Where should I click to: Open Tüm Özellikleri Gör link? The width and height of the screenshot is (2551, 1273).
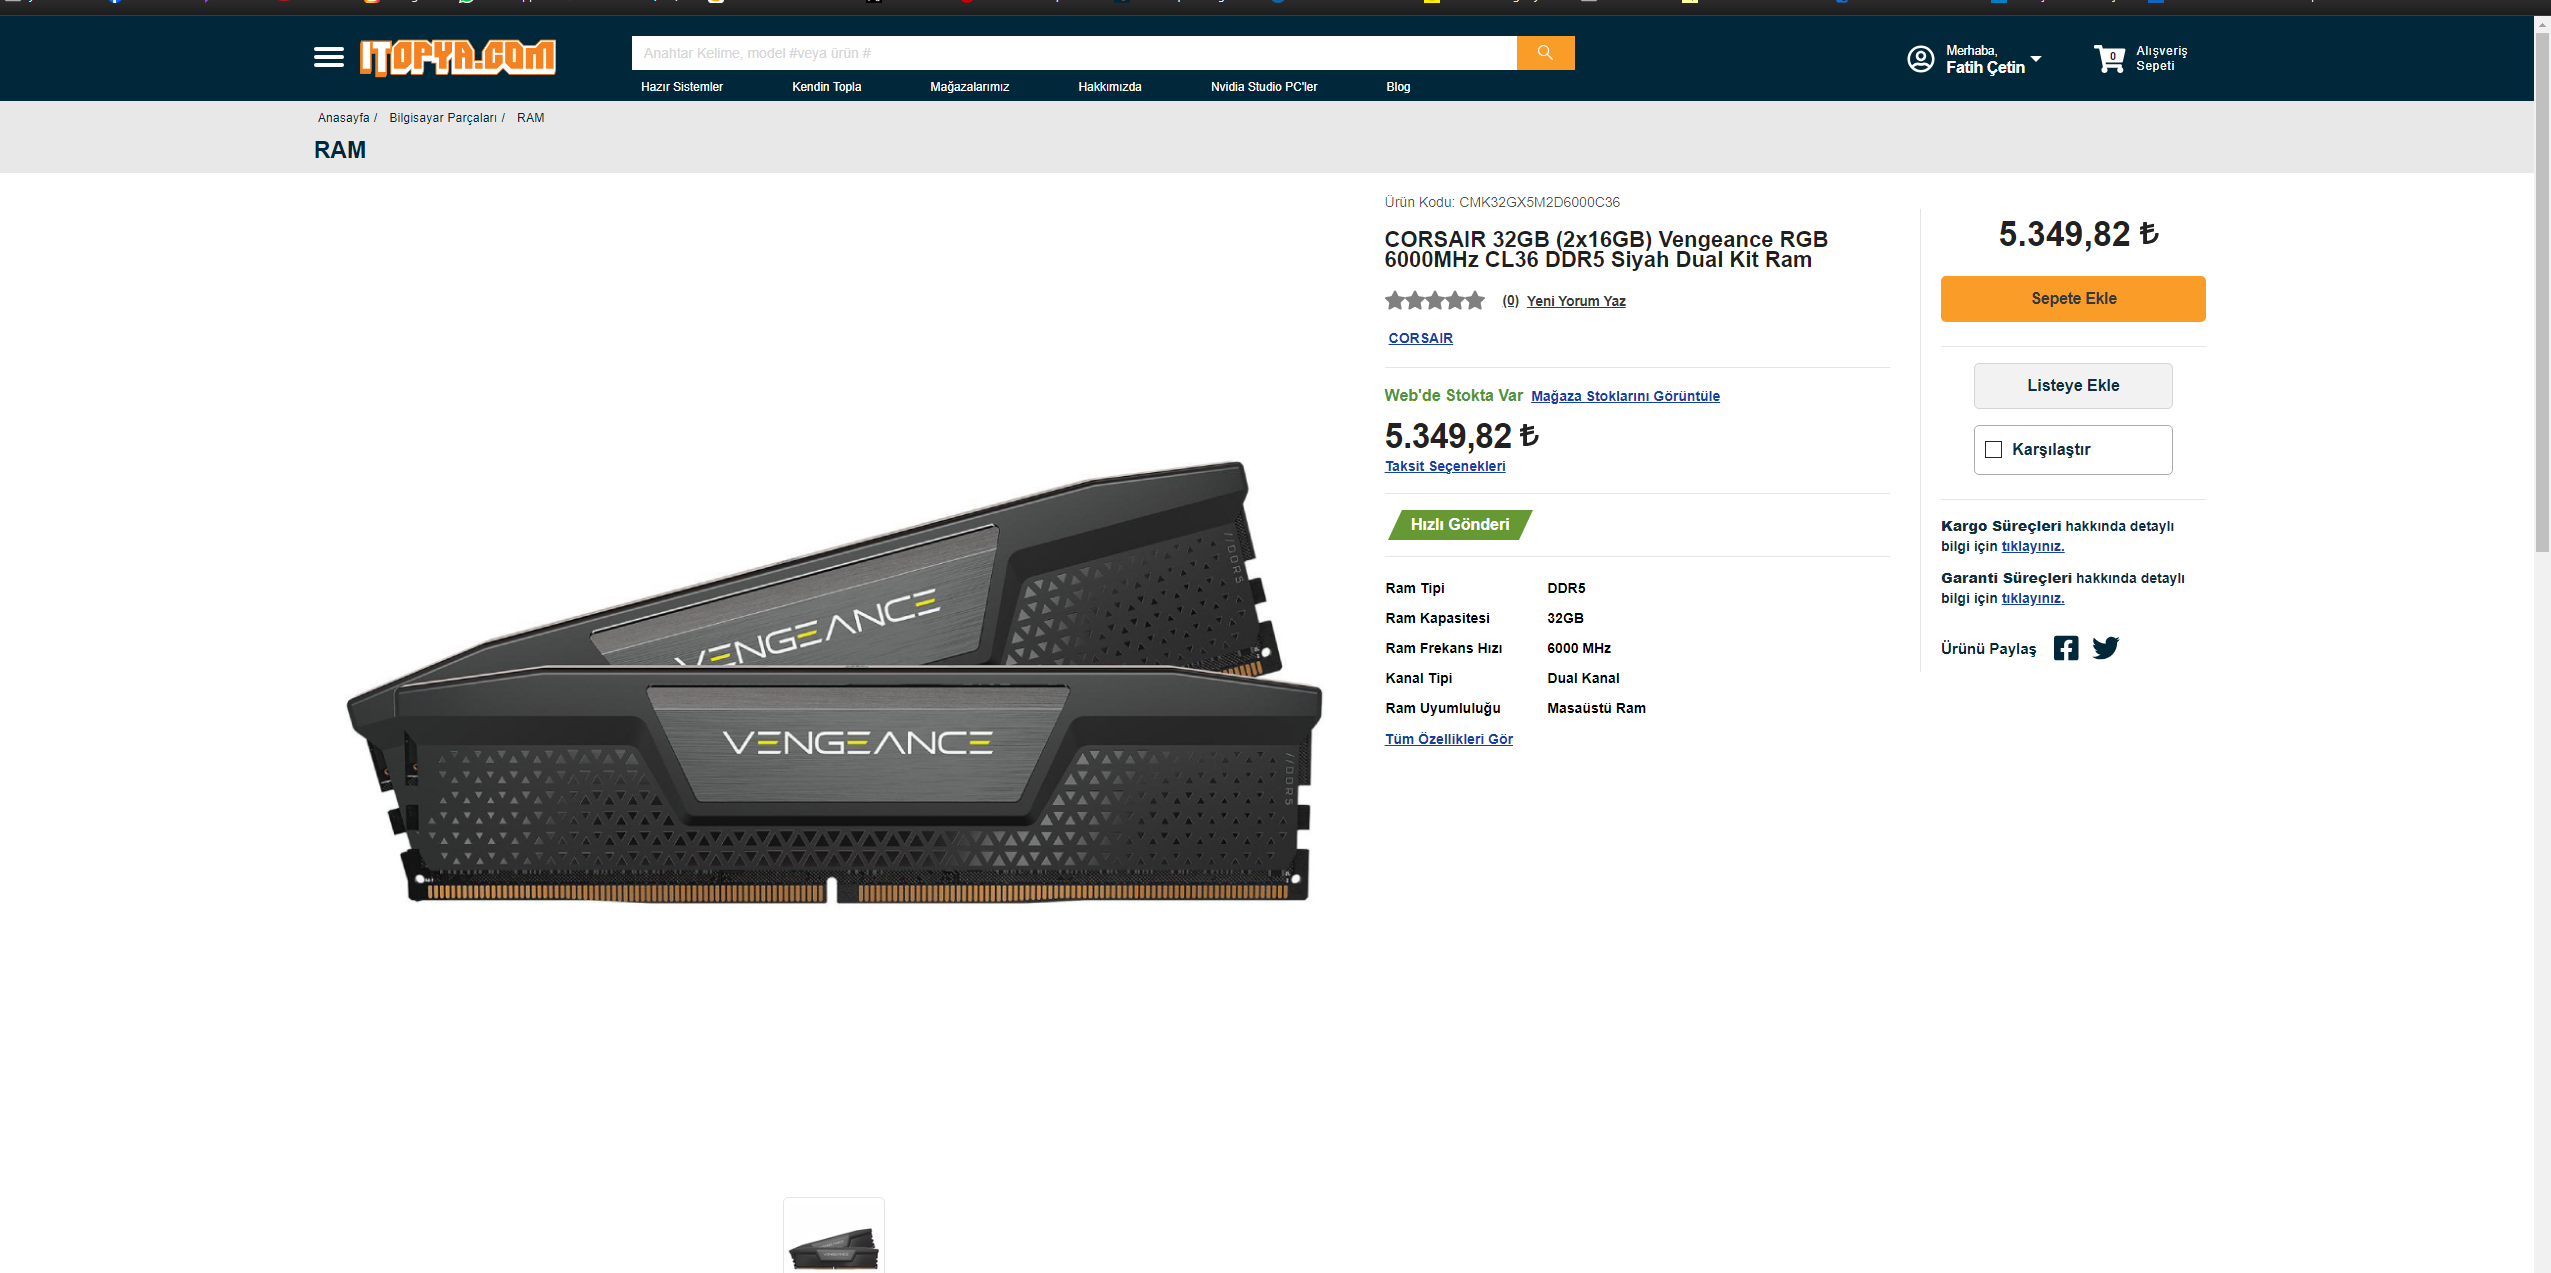tap(1448, 739)
